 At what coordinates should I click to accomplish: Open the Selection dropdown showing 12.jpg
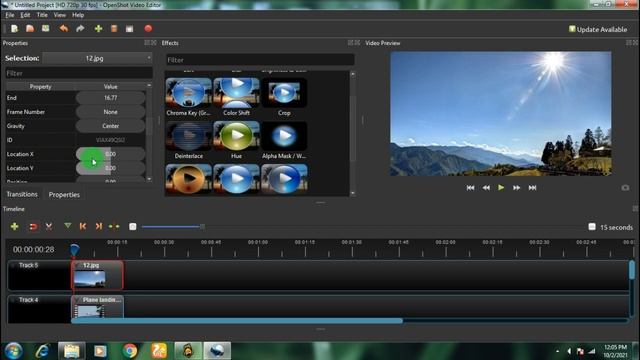click(x=98, y=58)
